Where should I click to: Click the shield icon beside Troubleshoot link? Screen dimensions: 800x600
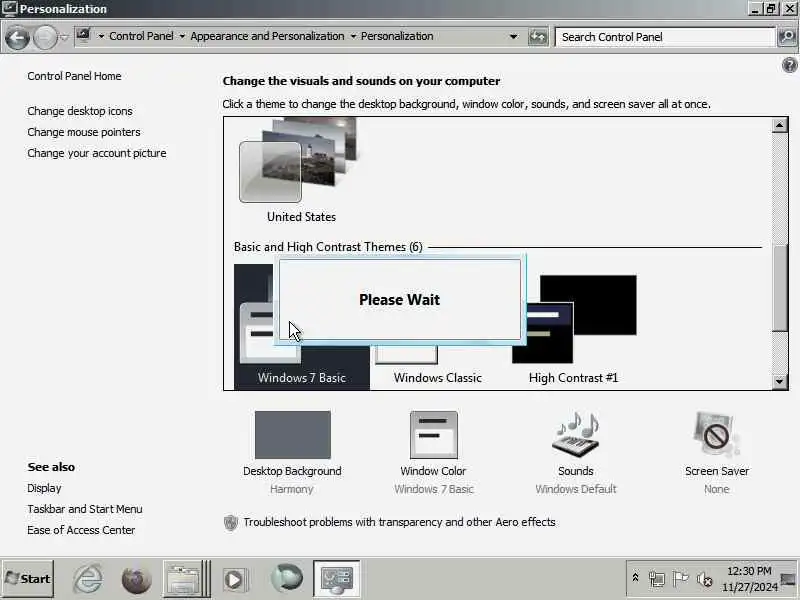231,522
